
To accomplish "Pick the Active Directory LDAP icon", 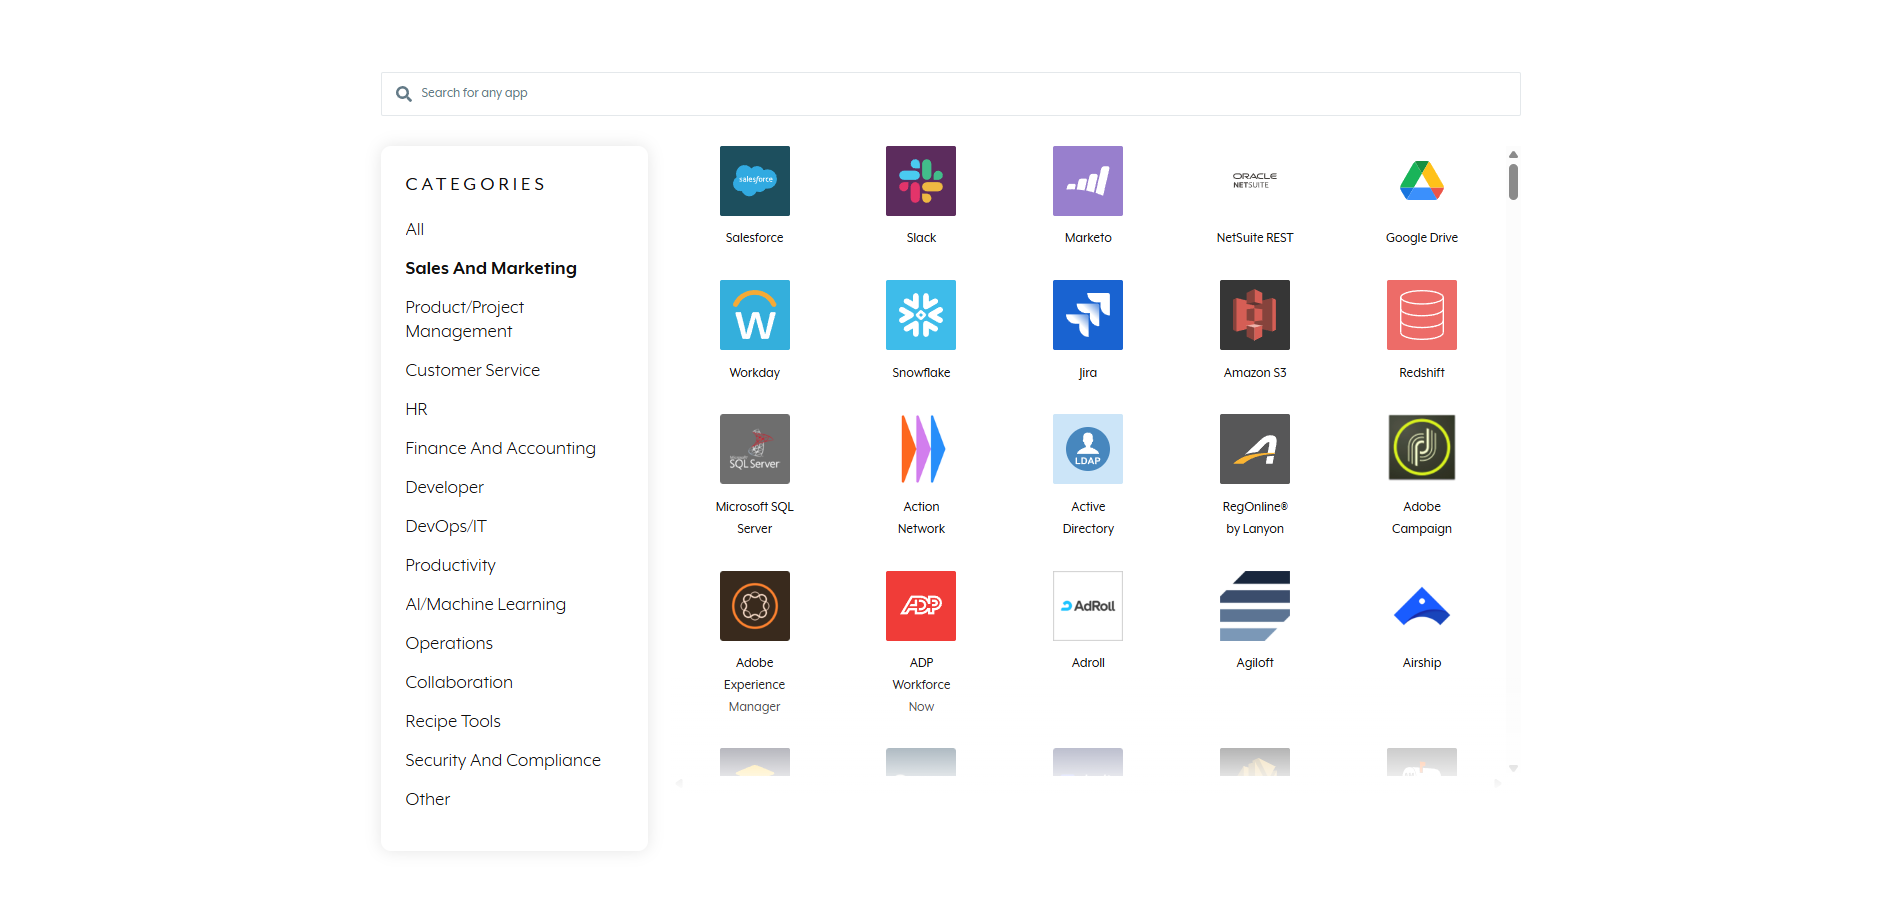I will coord(1087,449).
